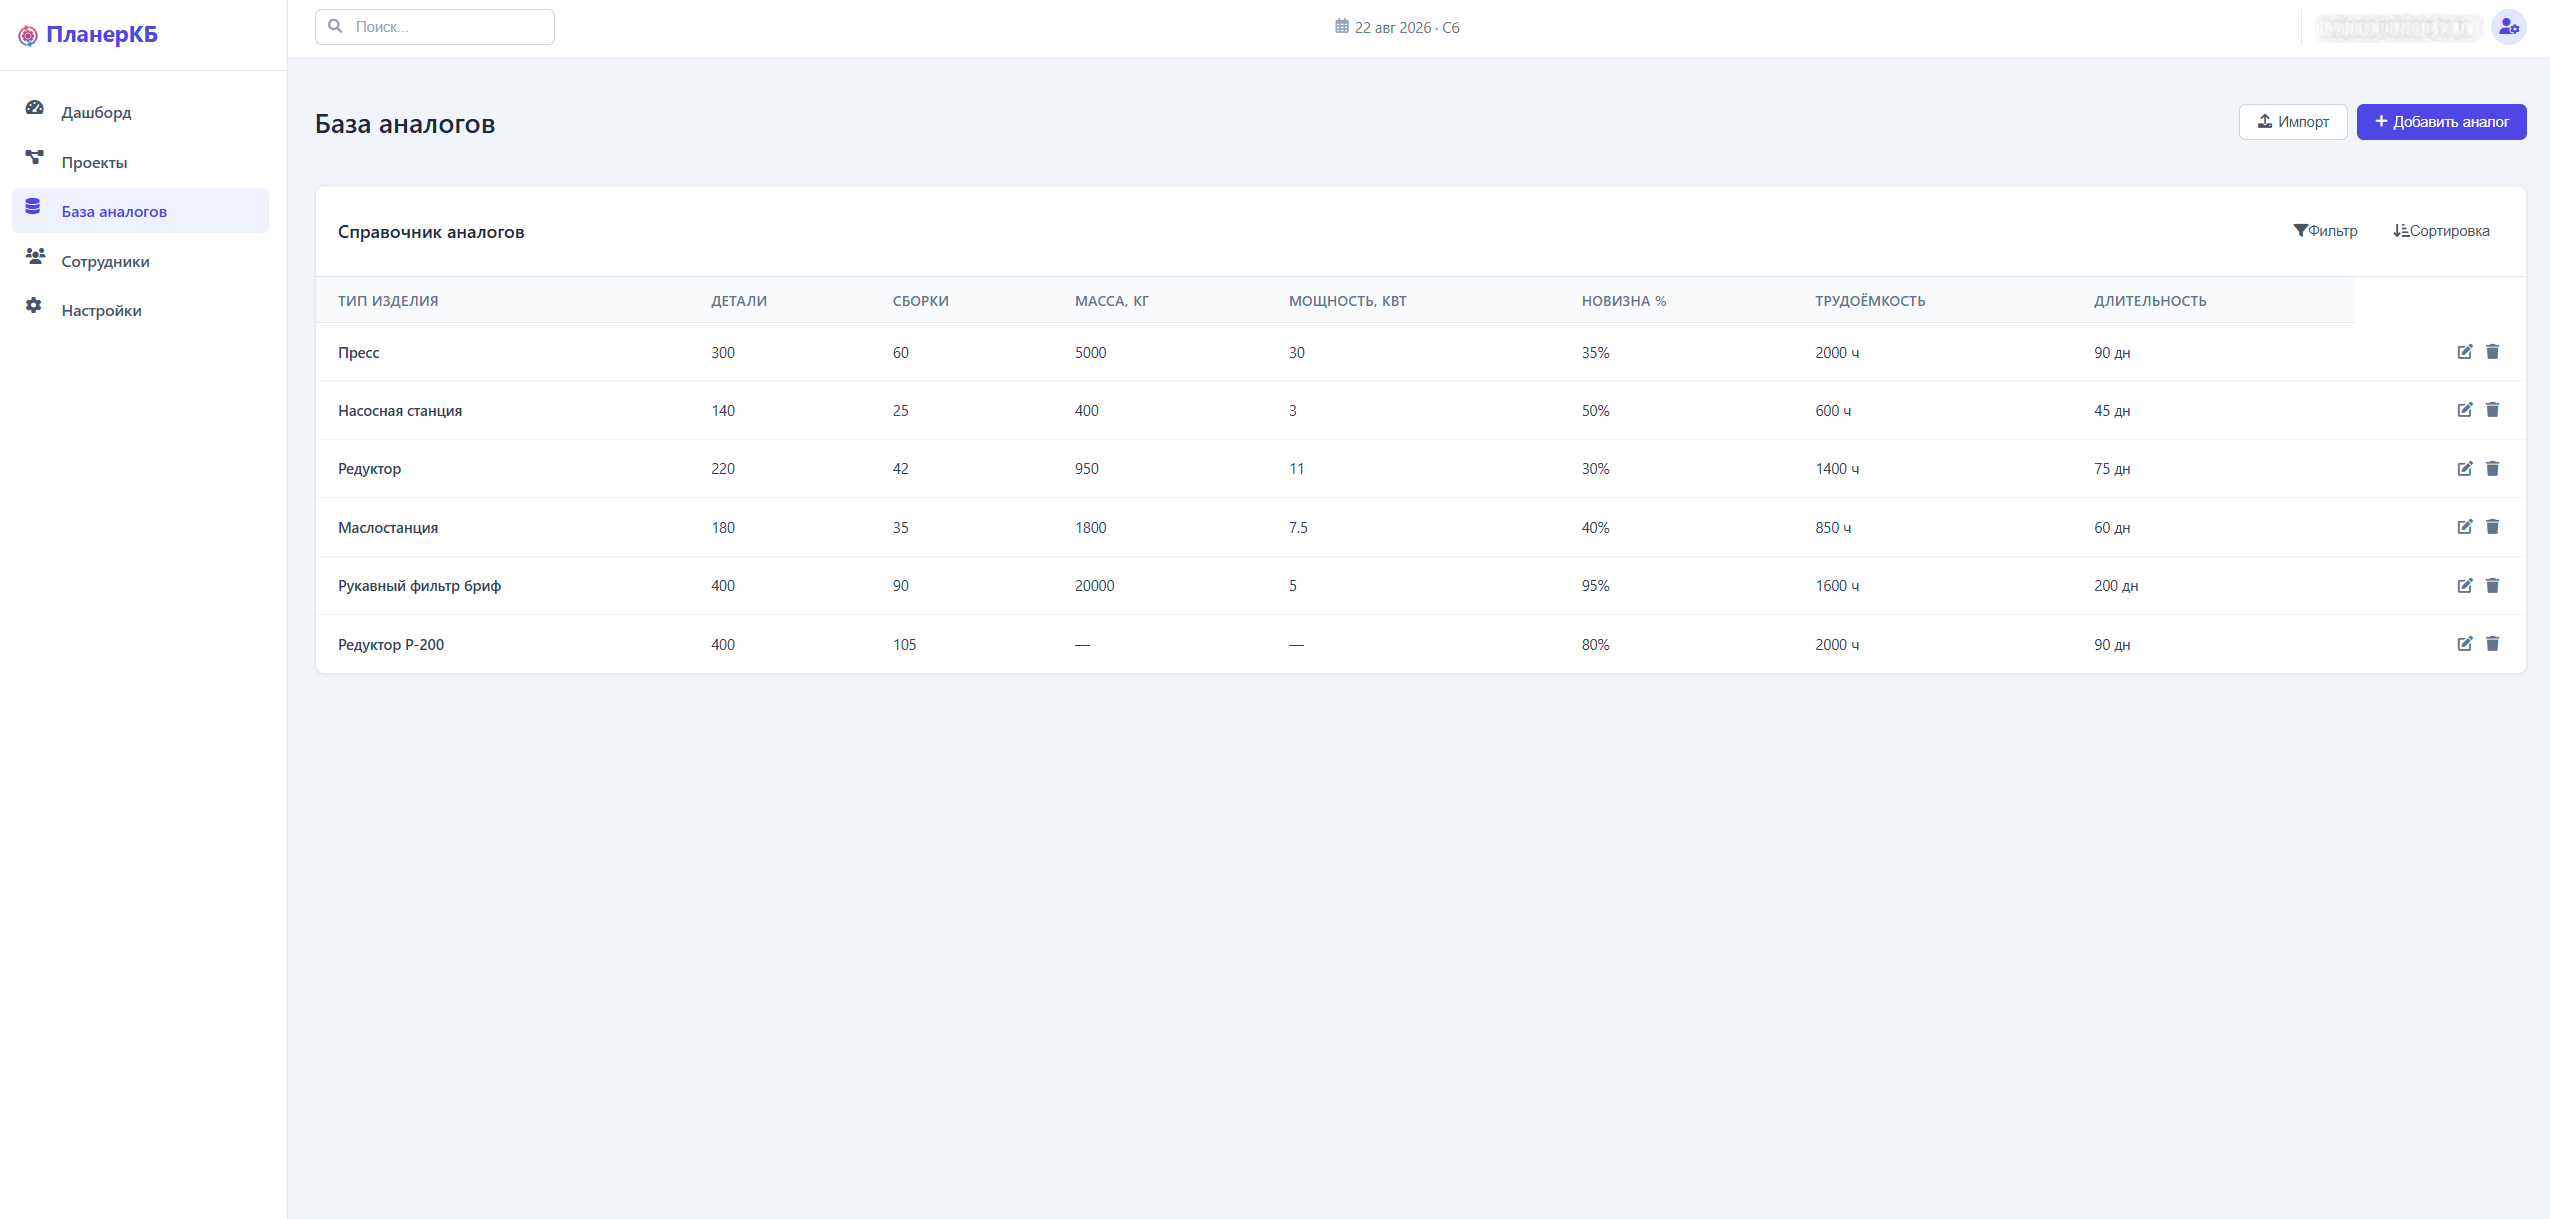Select База аналогов sidebar item
The width and height of the screenshot is (2550, 1219).
click(x=140, y=211)
